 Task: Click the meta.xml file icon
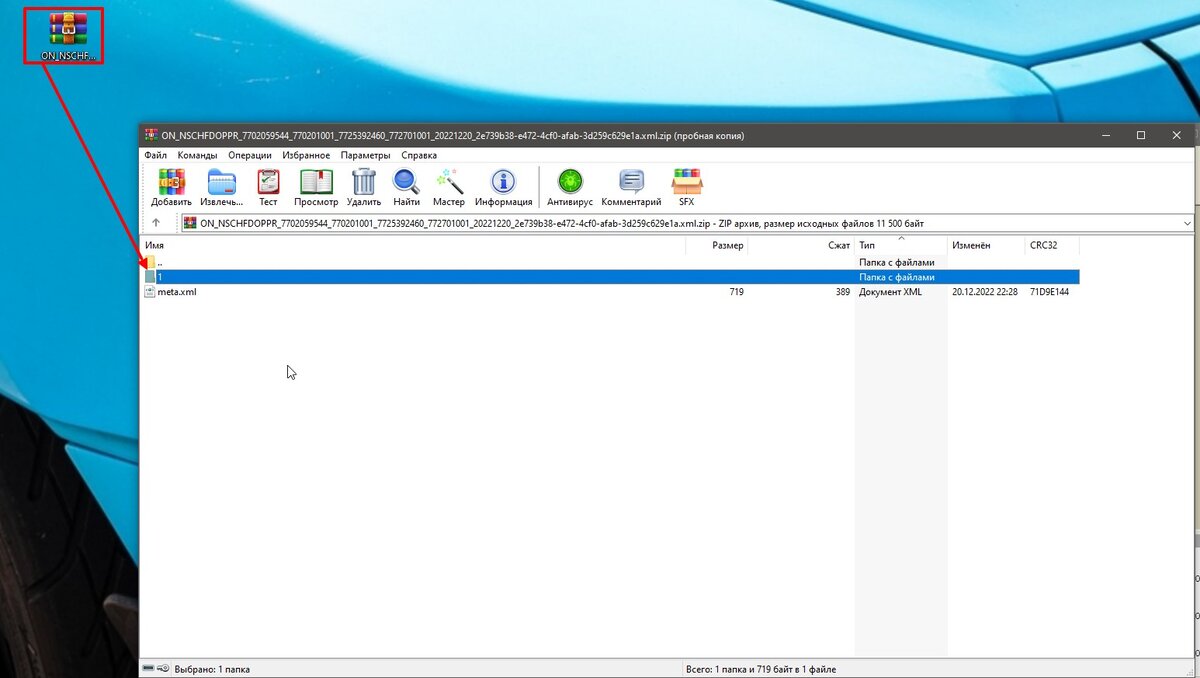[150, 292]
